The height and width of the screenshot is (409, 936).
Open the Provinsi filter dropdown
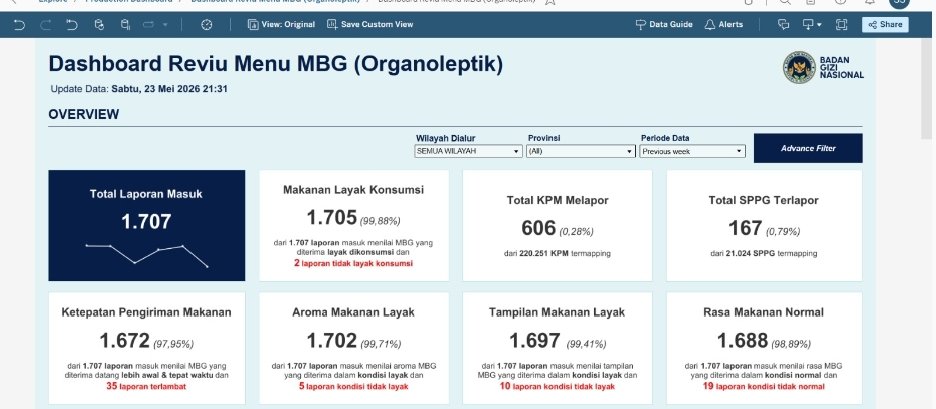(581, 152)
